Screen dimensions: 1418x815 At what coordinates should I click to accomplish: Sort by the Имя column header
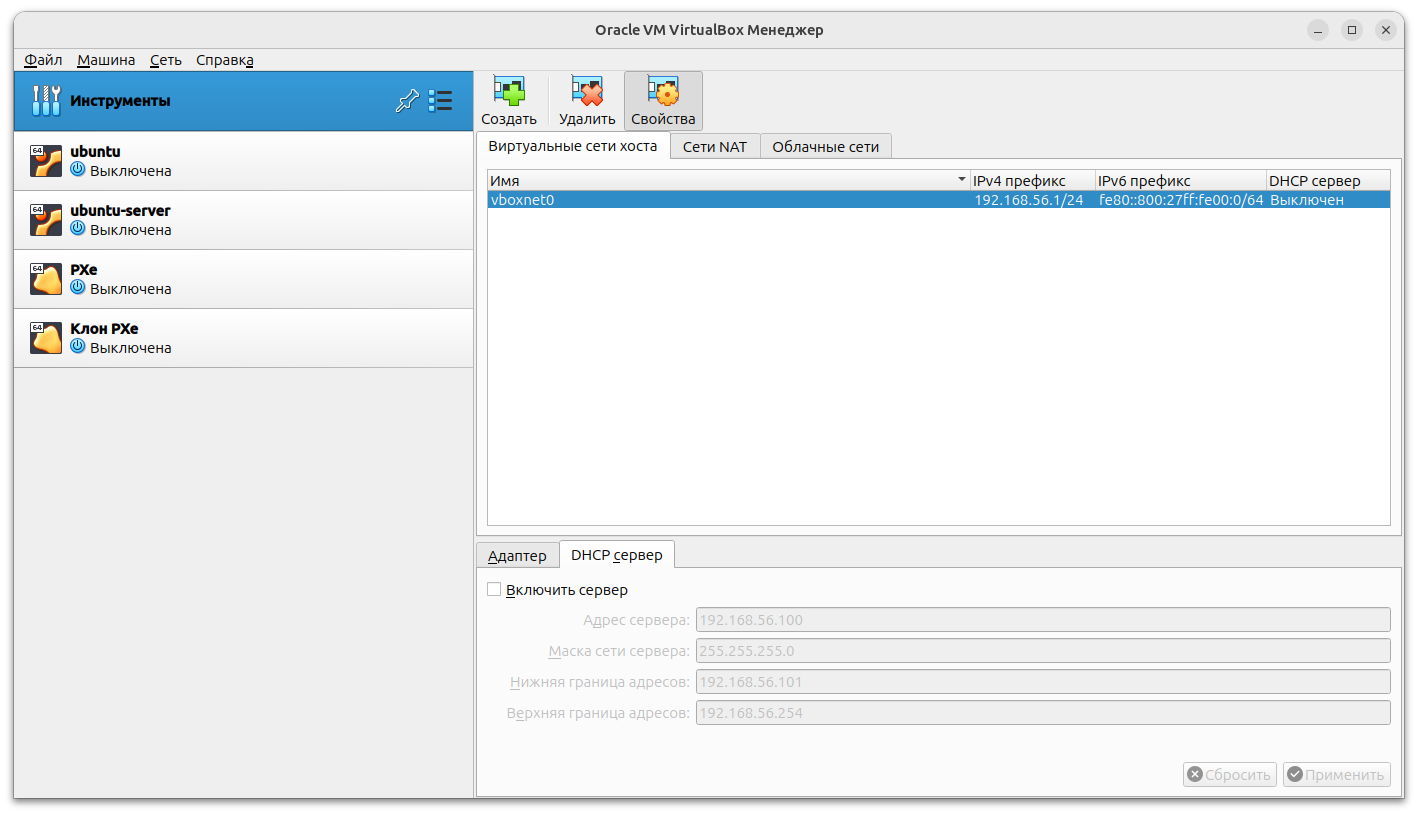coord(729,181)
